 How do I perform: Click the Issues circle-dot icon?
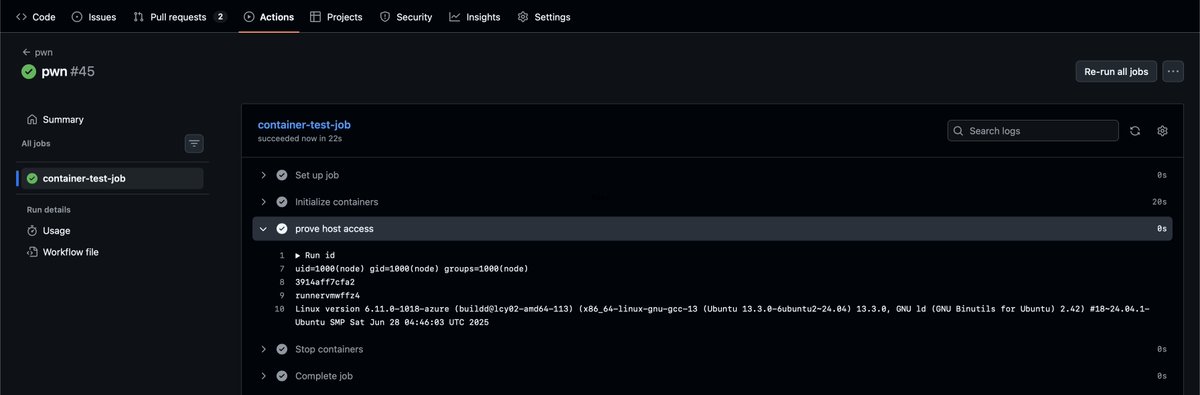pos(77,17)
